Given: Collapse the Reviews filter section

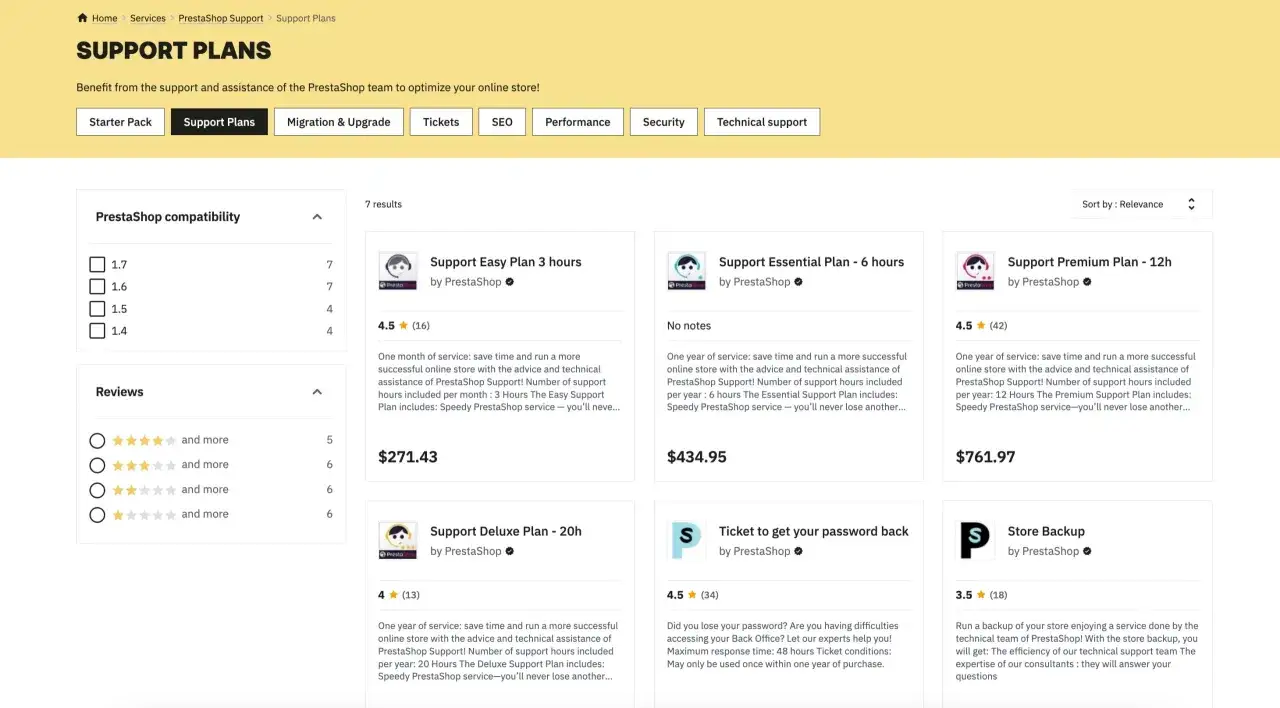Looking at the screenshot, I should pos(317,392).
